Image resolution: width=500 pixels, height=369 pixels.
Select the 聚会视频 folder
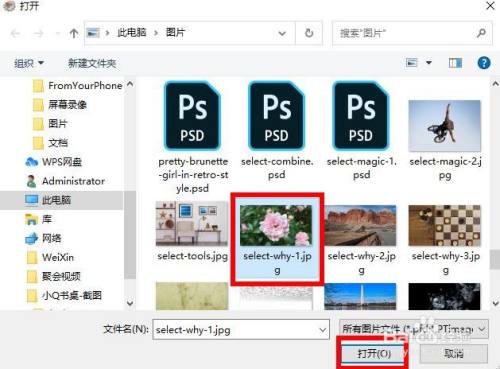point(53,276)
